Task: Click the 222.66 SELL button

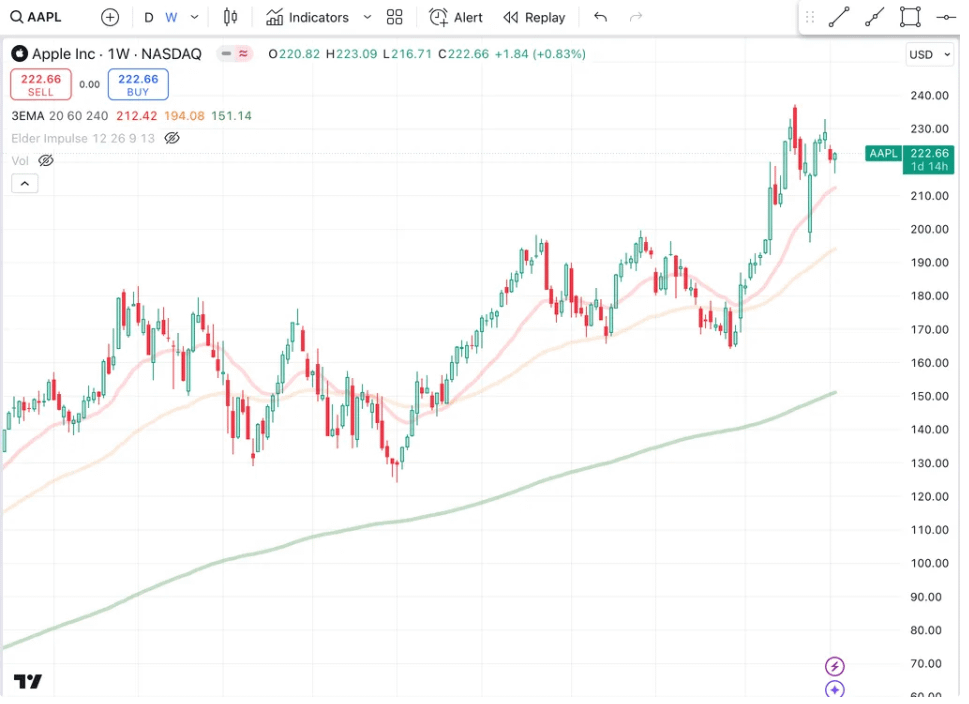Action: pyautogui.click(x=41, y=85)
